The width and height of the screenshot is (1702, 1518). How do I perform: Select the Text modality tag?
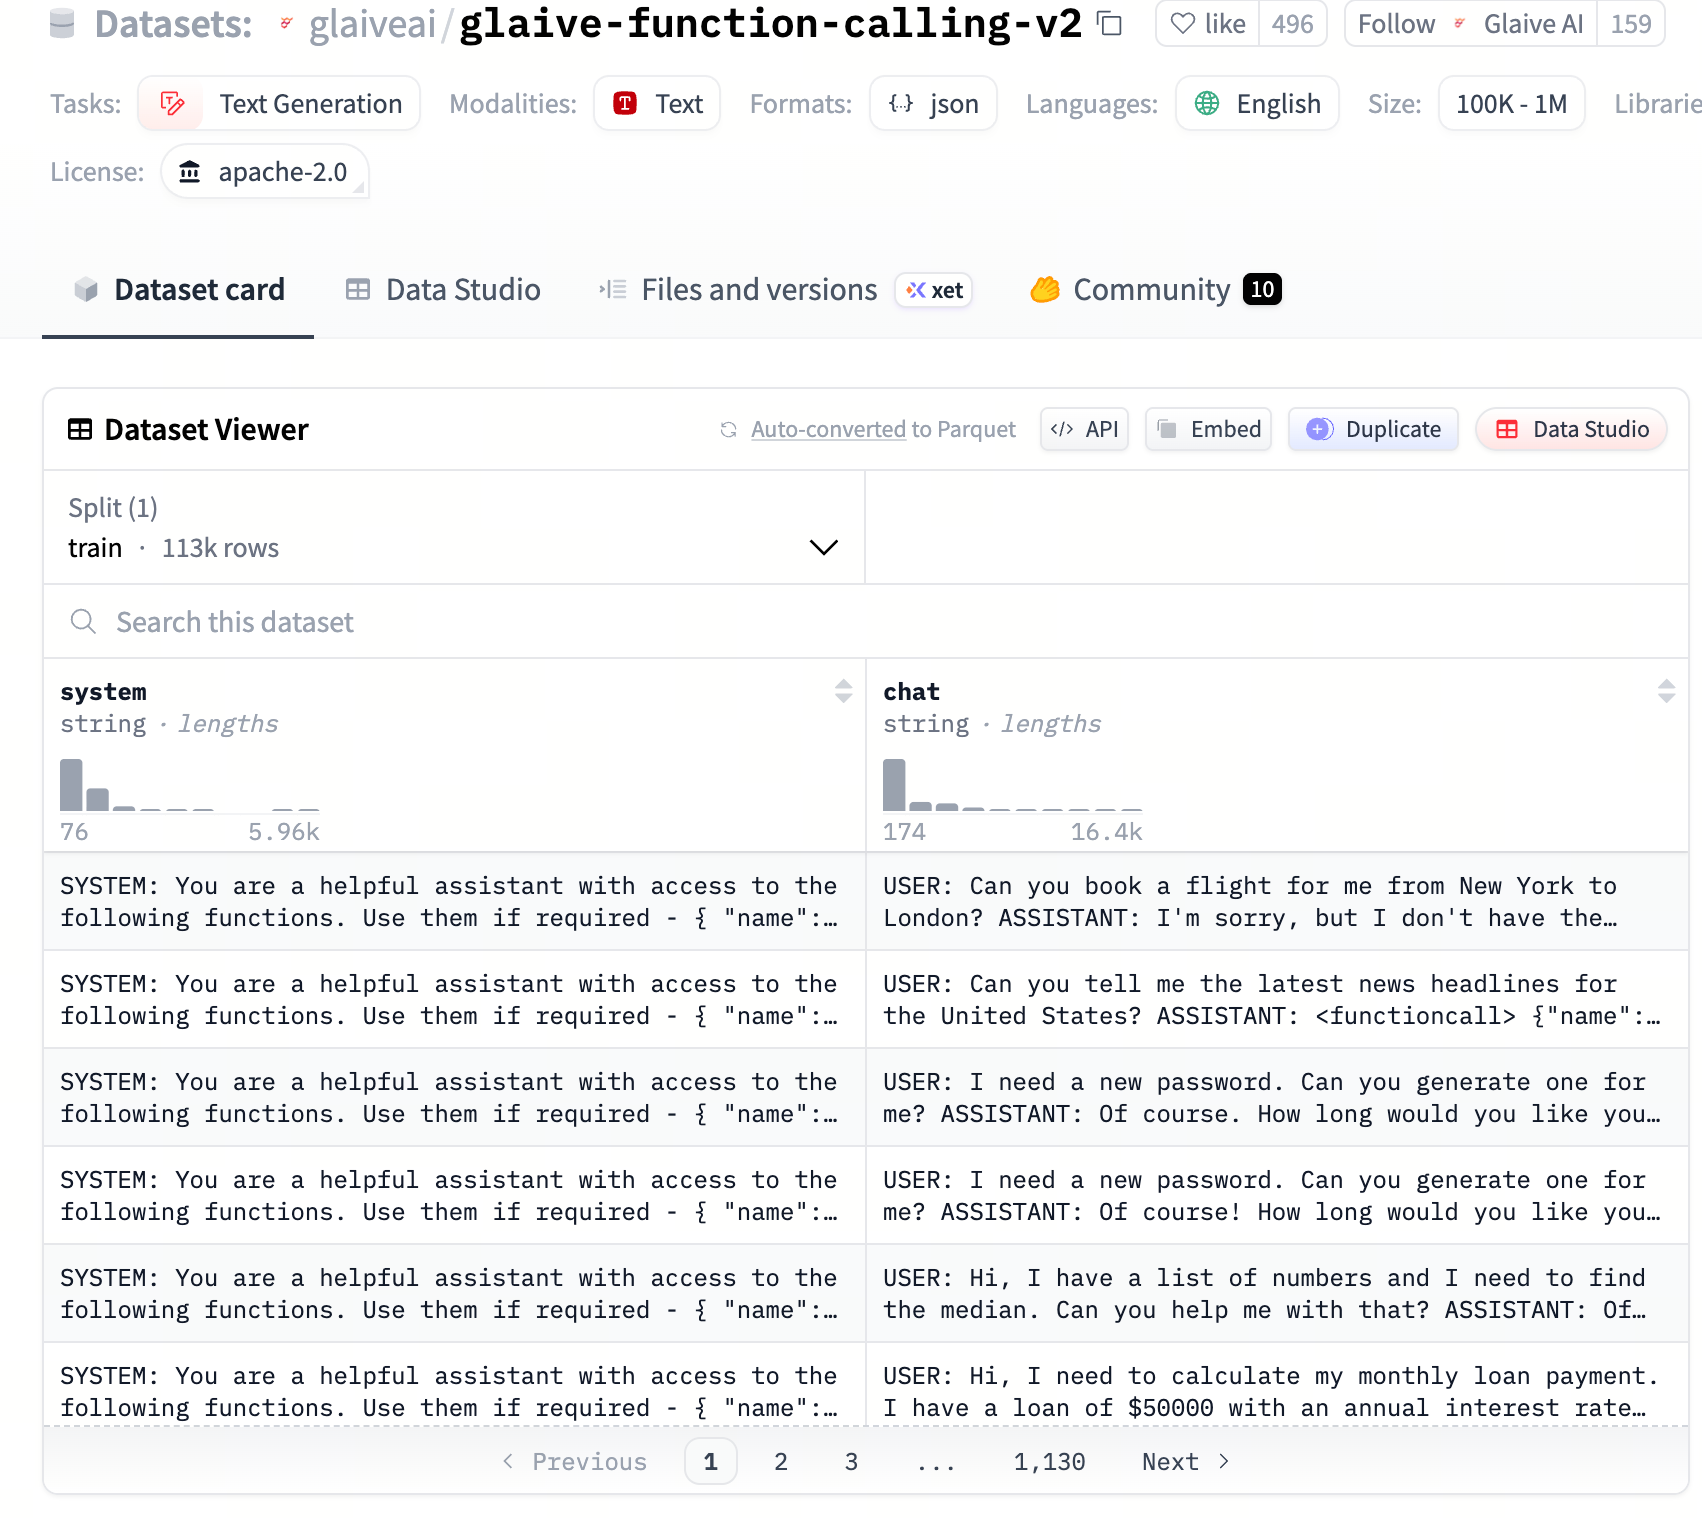657,104
